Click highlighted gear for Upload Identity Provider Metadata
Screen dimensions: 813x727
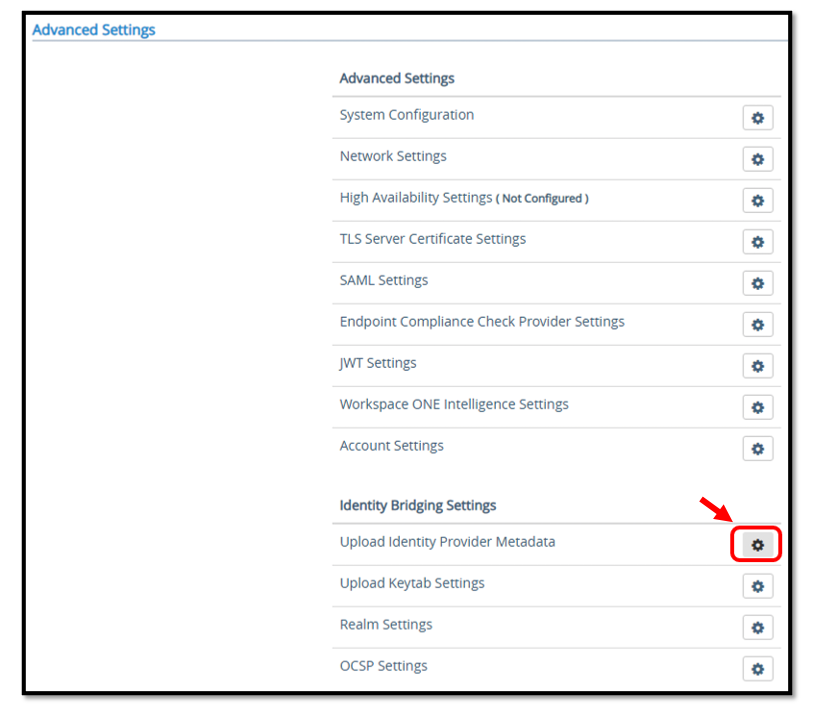[756, 545]
